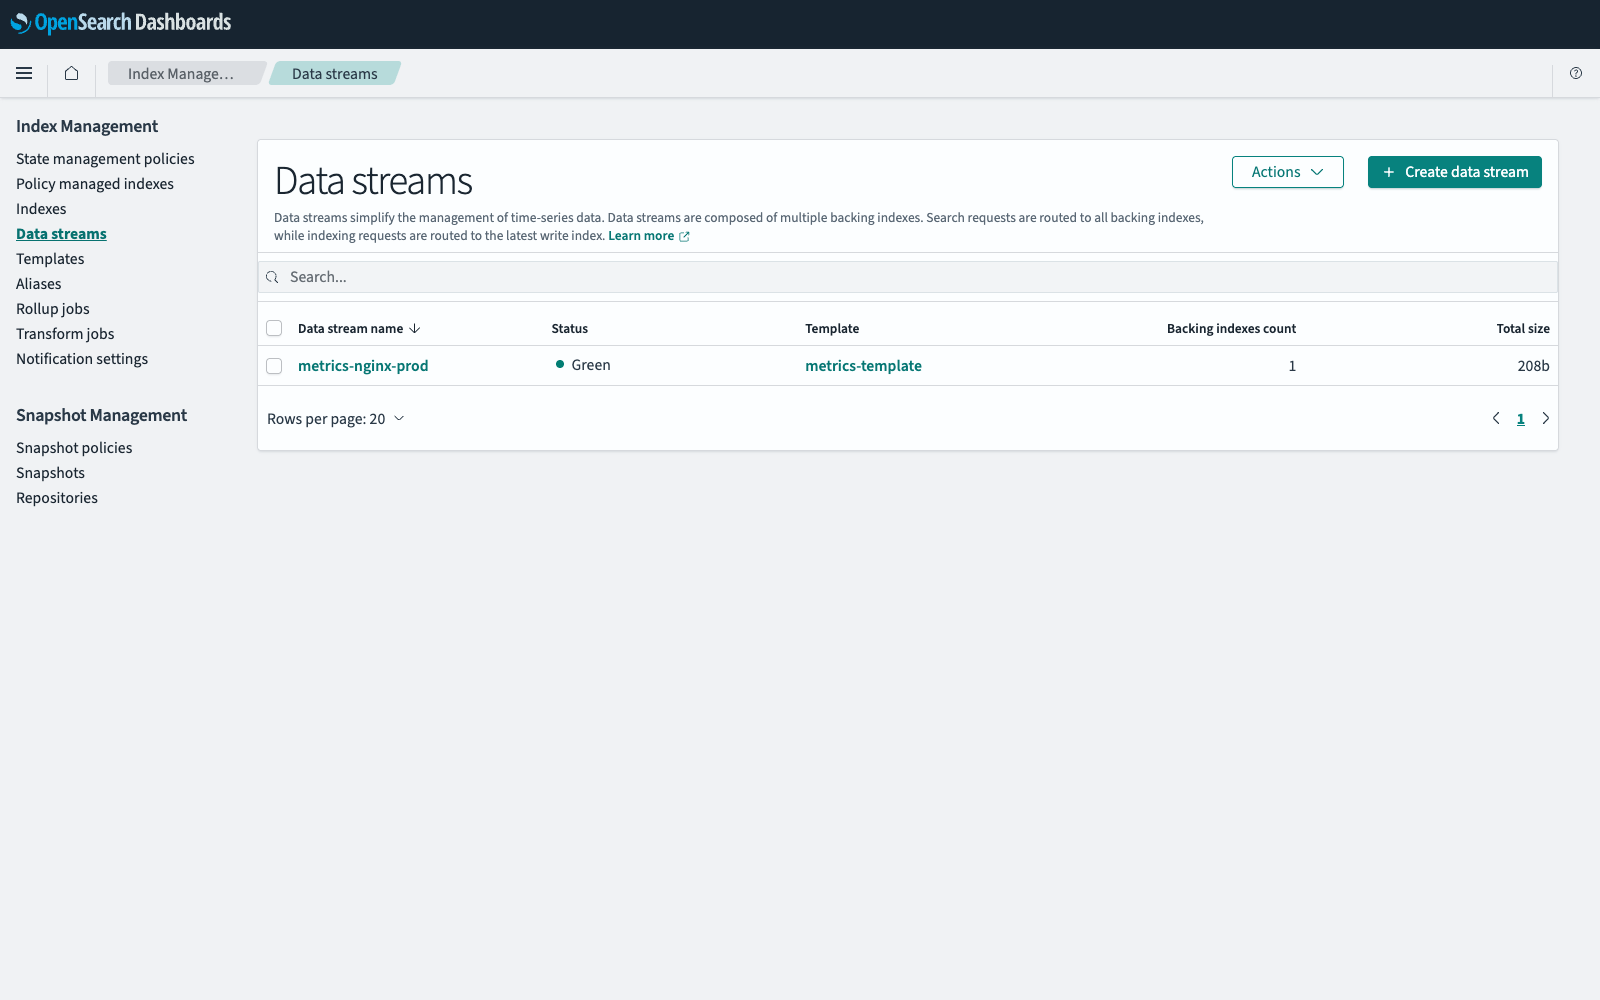Open Notification settings
Screen dimensions: 1600x1000
[x=82, y=359]
